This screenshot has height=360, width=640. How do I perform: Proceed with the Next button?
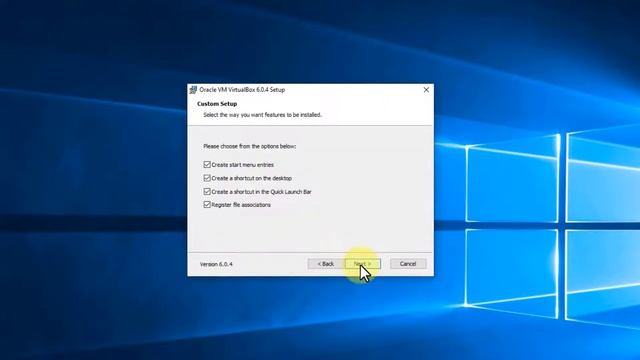(x=362, y=264)
